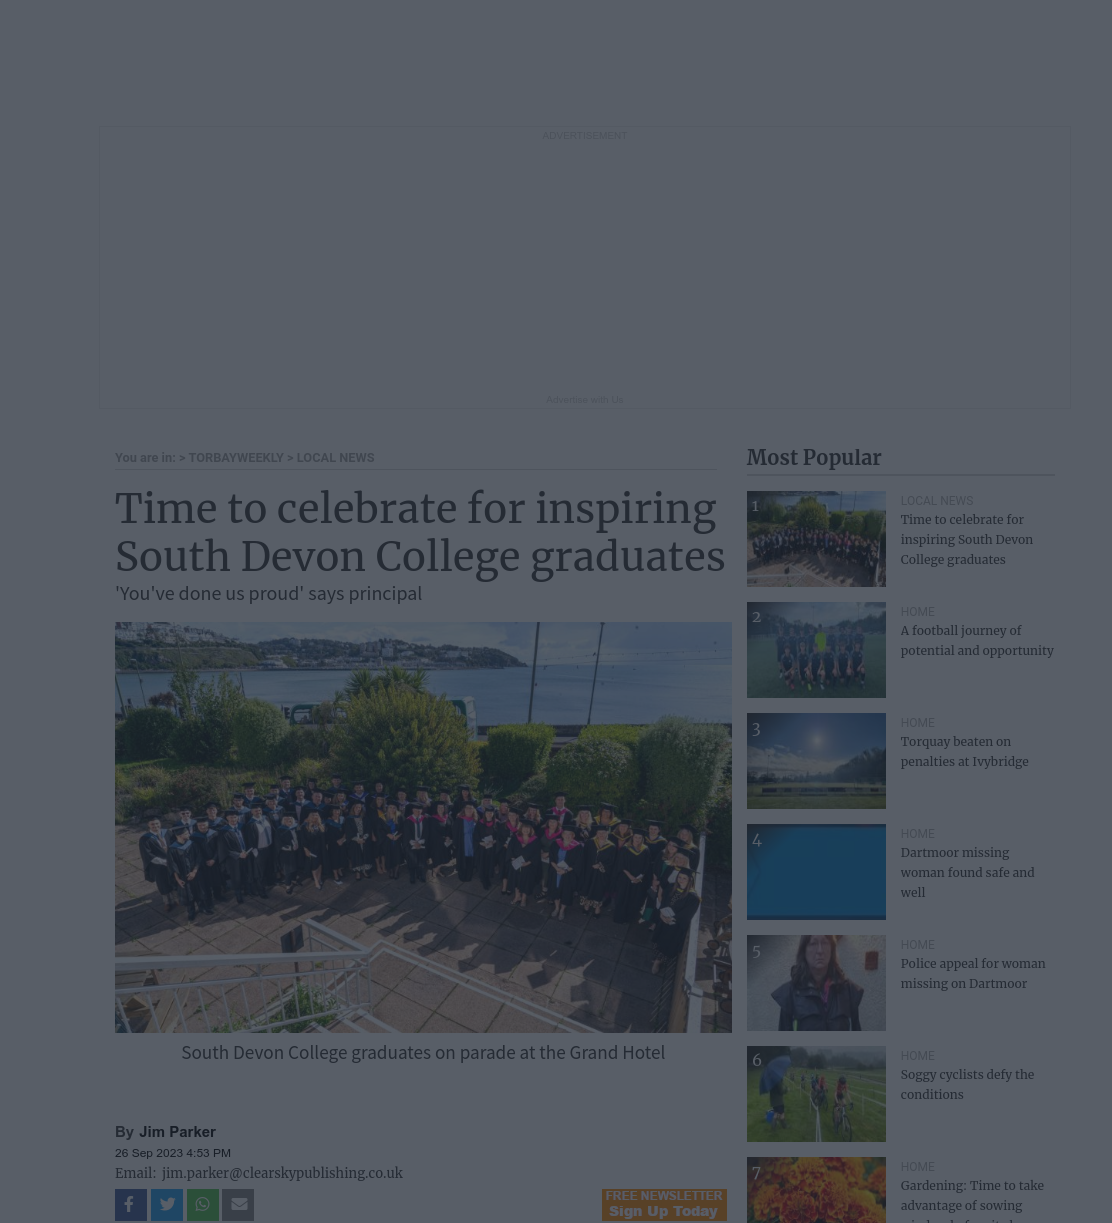Click the cyclists thumbnail number 6
Viewport: 1112px width, 1223px height.
(x=816, y=1094)
